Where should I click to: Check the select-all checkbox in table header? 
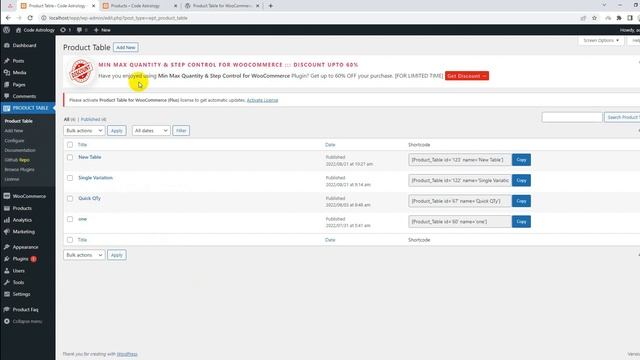click(x=70, y=145)
